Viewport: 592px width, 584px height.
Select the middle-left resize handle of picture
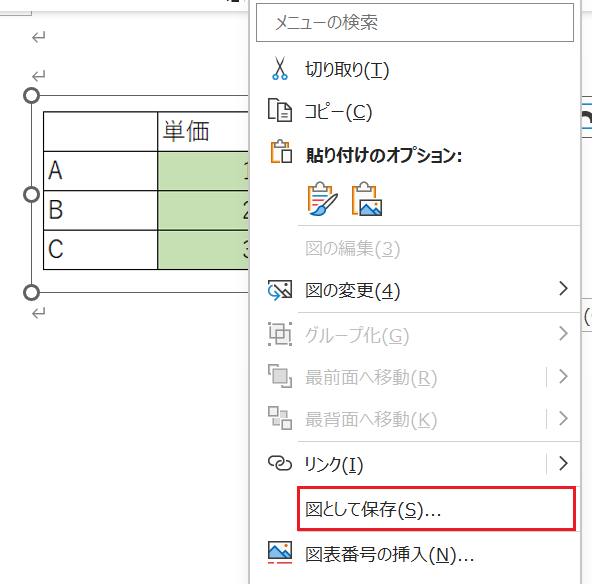pos(31,194)
